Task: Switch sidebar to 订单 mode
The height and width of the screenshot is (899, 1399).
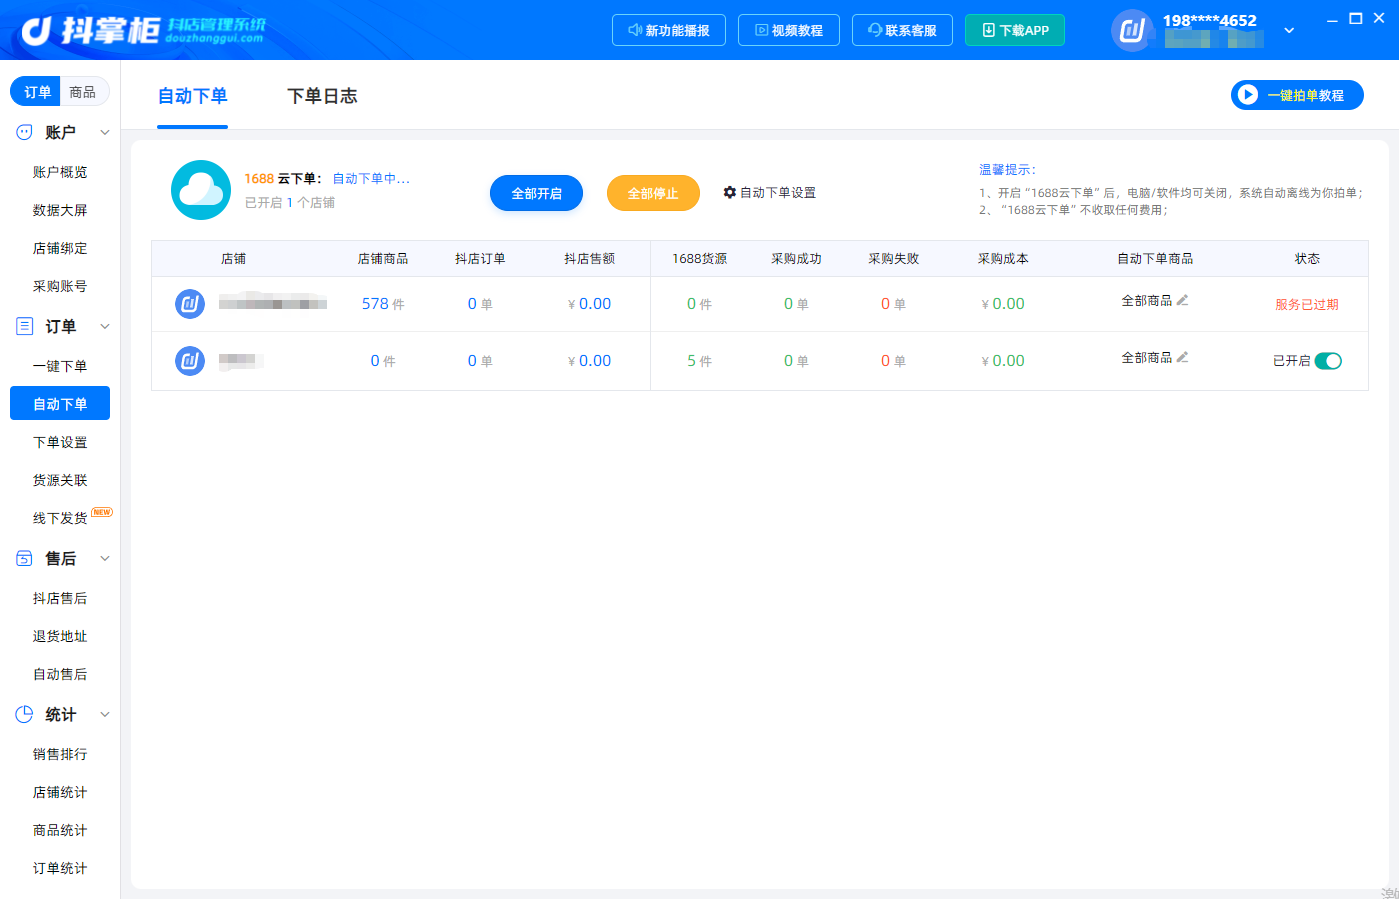Action: coord(37,92)
